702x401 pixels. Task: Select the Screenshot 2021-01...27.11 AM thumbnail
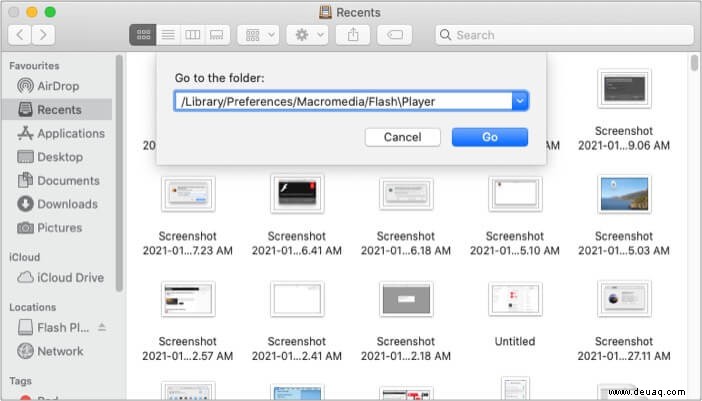pos(624,299)
